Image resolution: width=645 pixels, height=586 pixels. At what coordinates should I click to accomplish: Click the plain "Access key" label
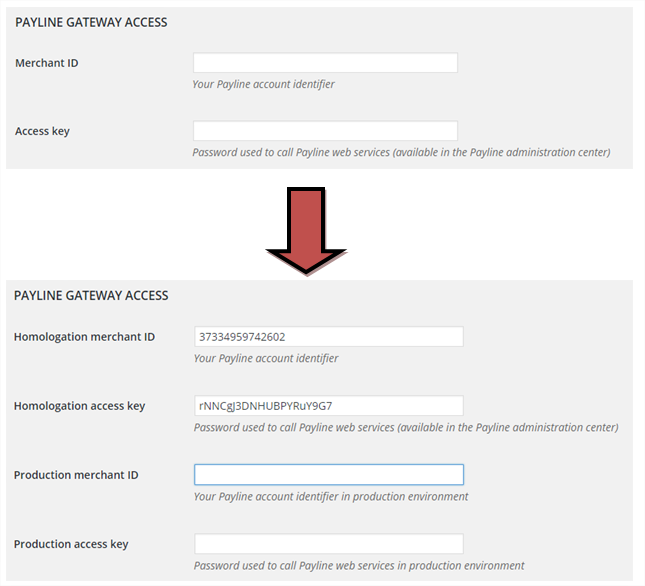coord(42,131)
